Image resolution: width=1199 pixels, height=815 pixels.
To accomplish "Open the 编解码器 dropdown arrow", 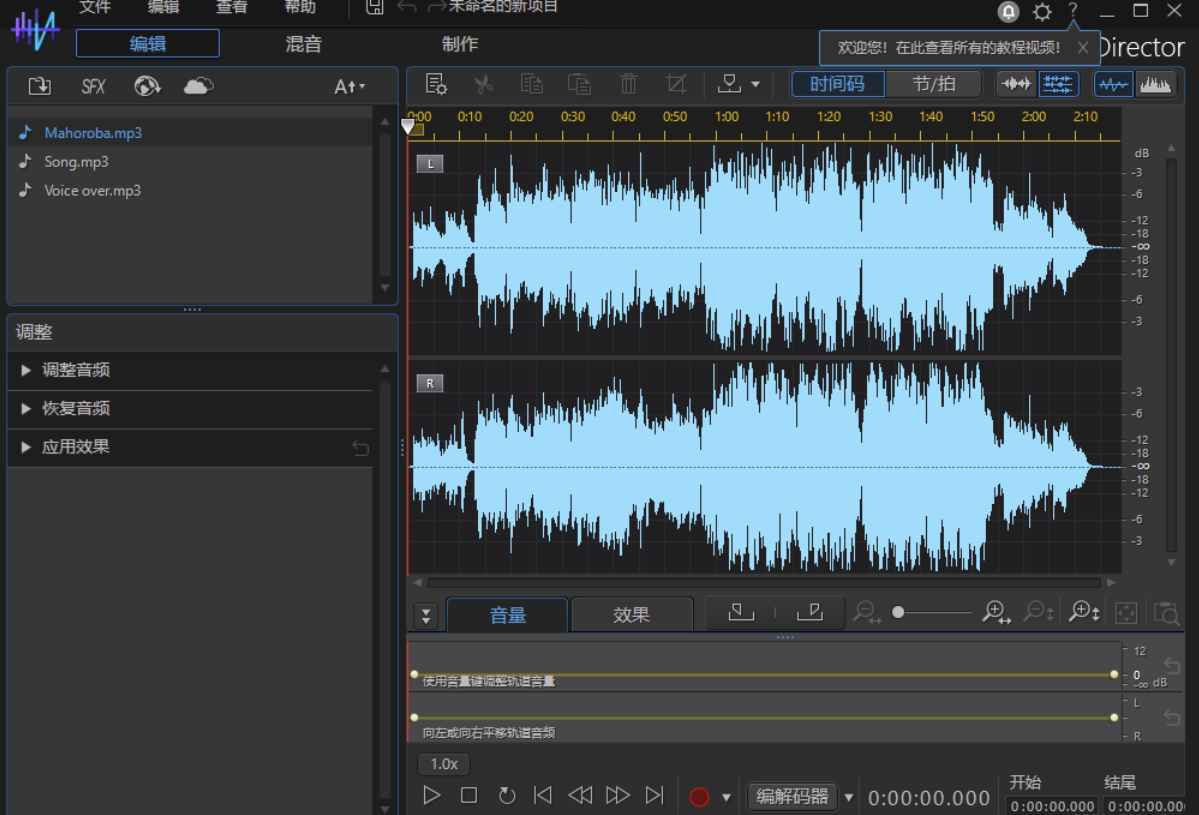I will pyautogui.click(x=849, y=797).
